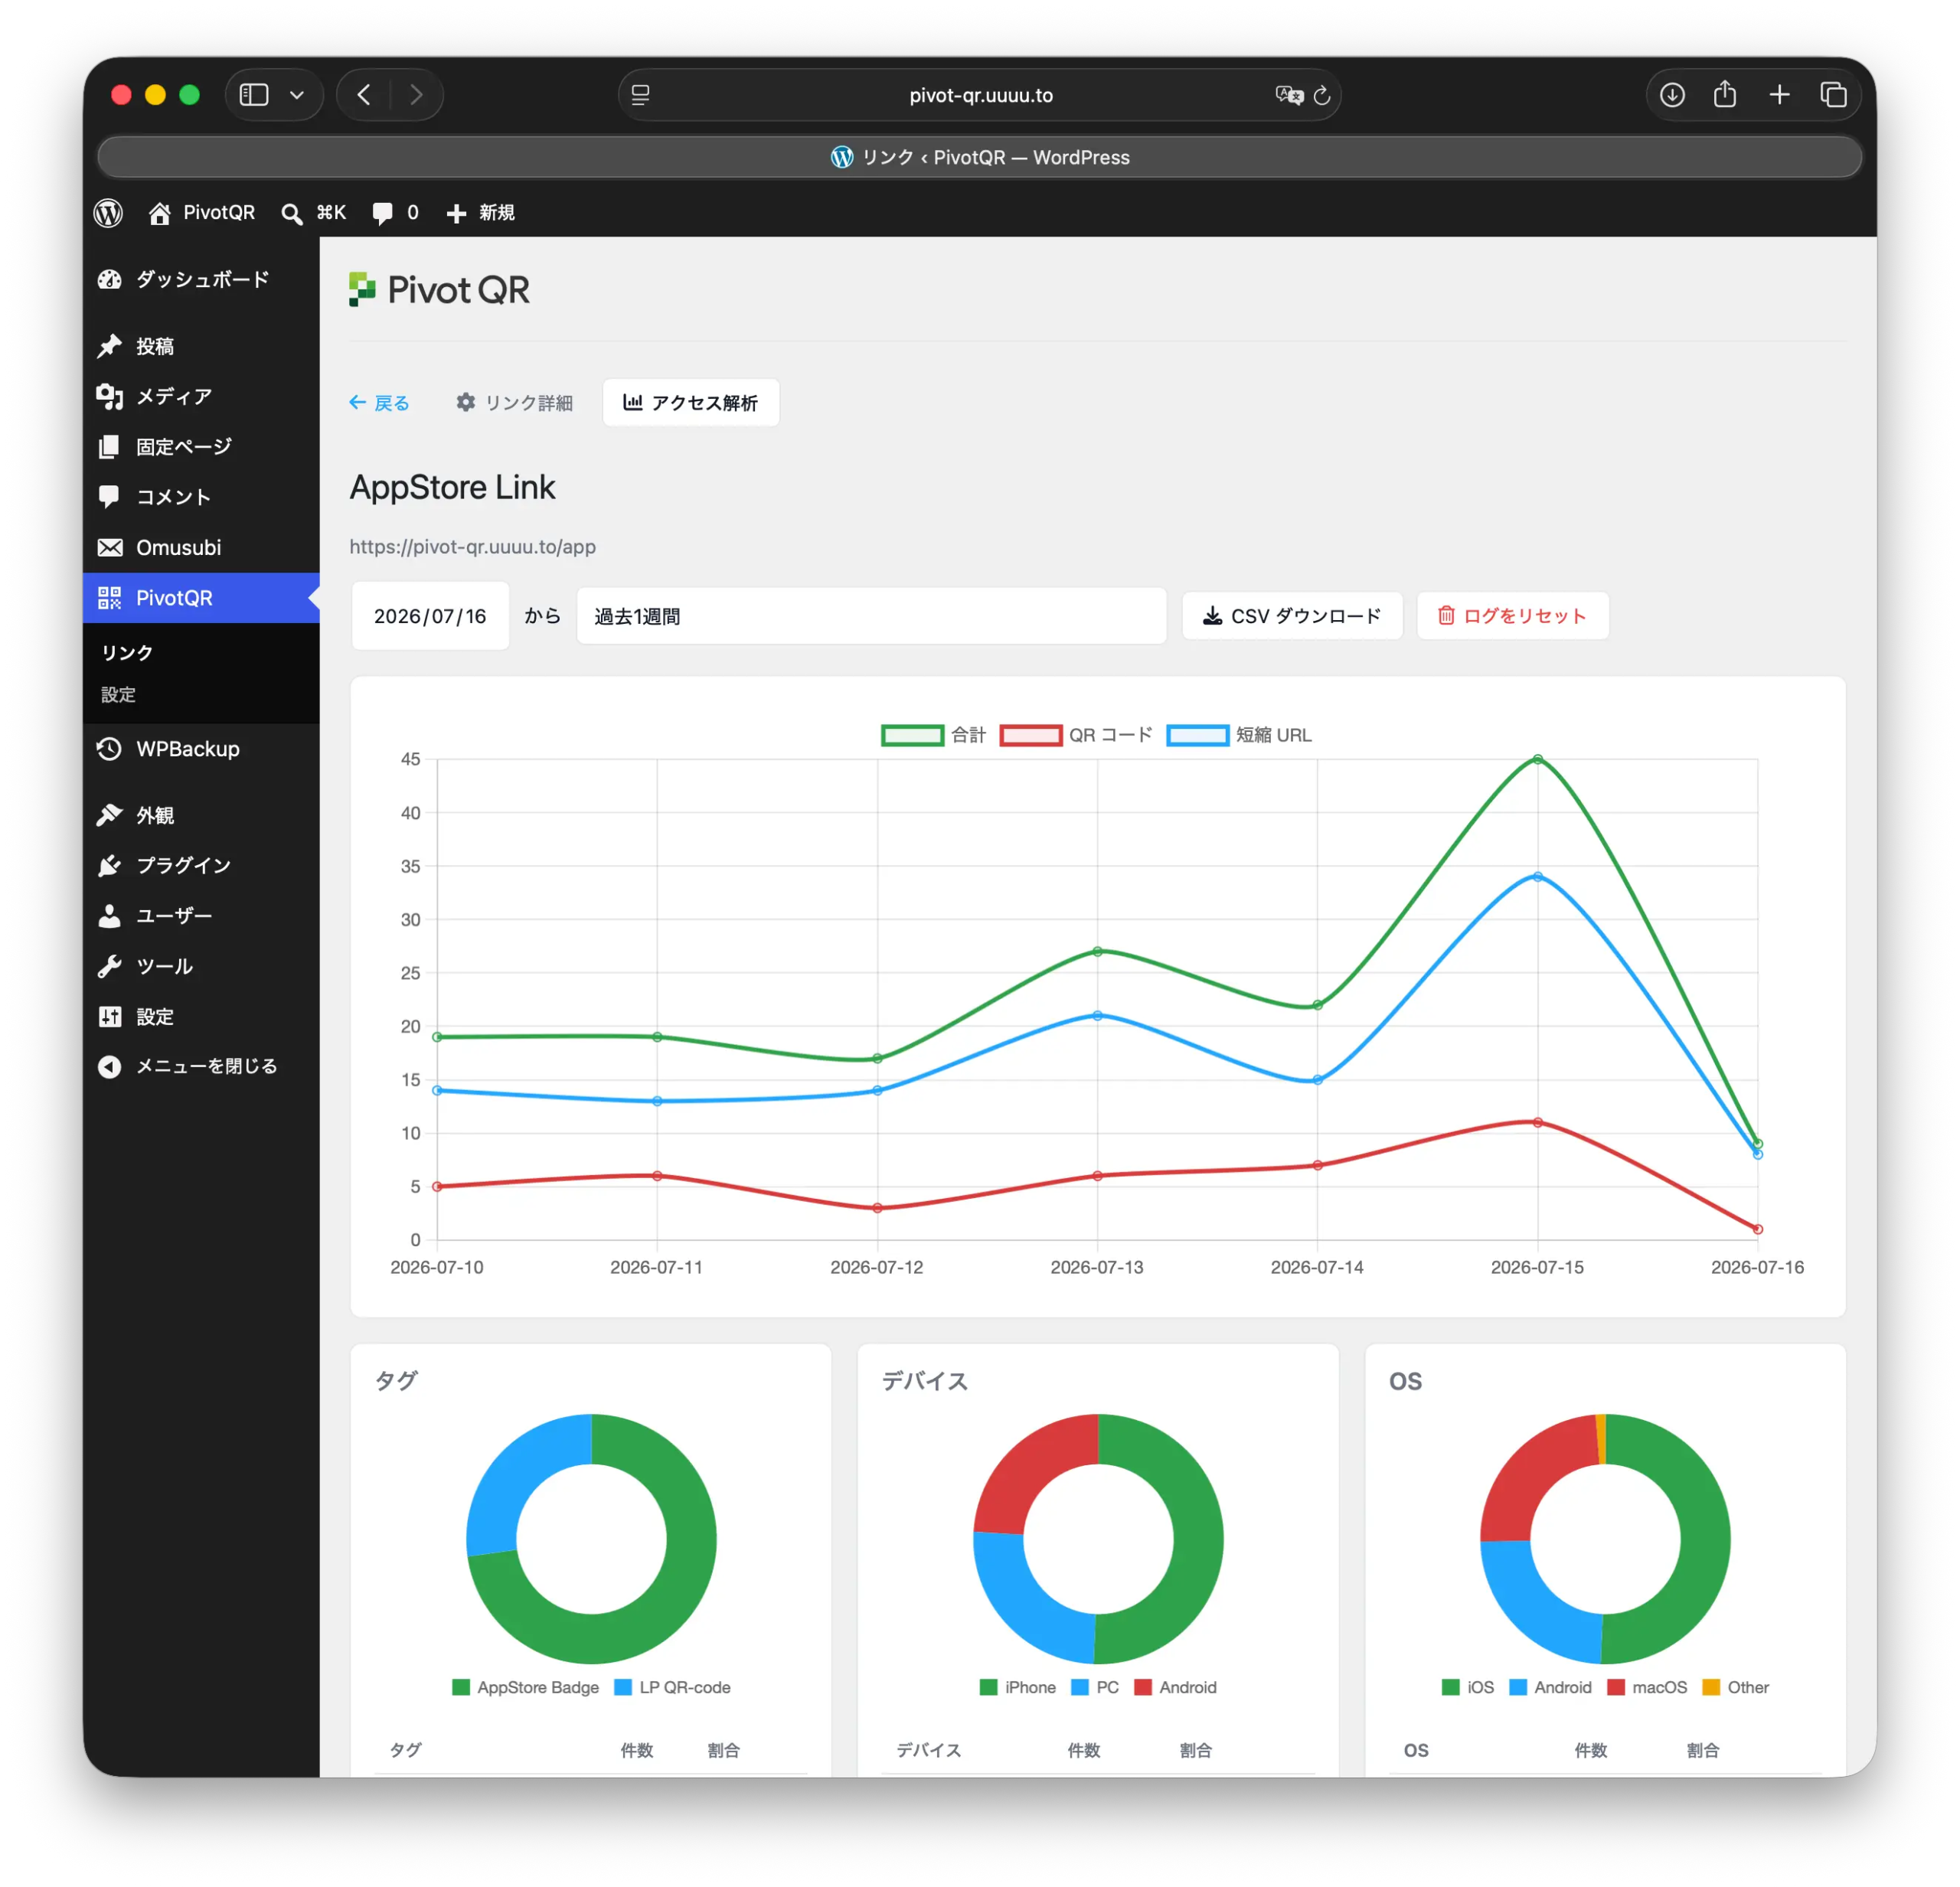
Task: Open the main 設定 sidebar menu with sliders icon
Action: [x=201, y=1016]
